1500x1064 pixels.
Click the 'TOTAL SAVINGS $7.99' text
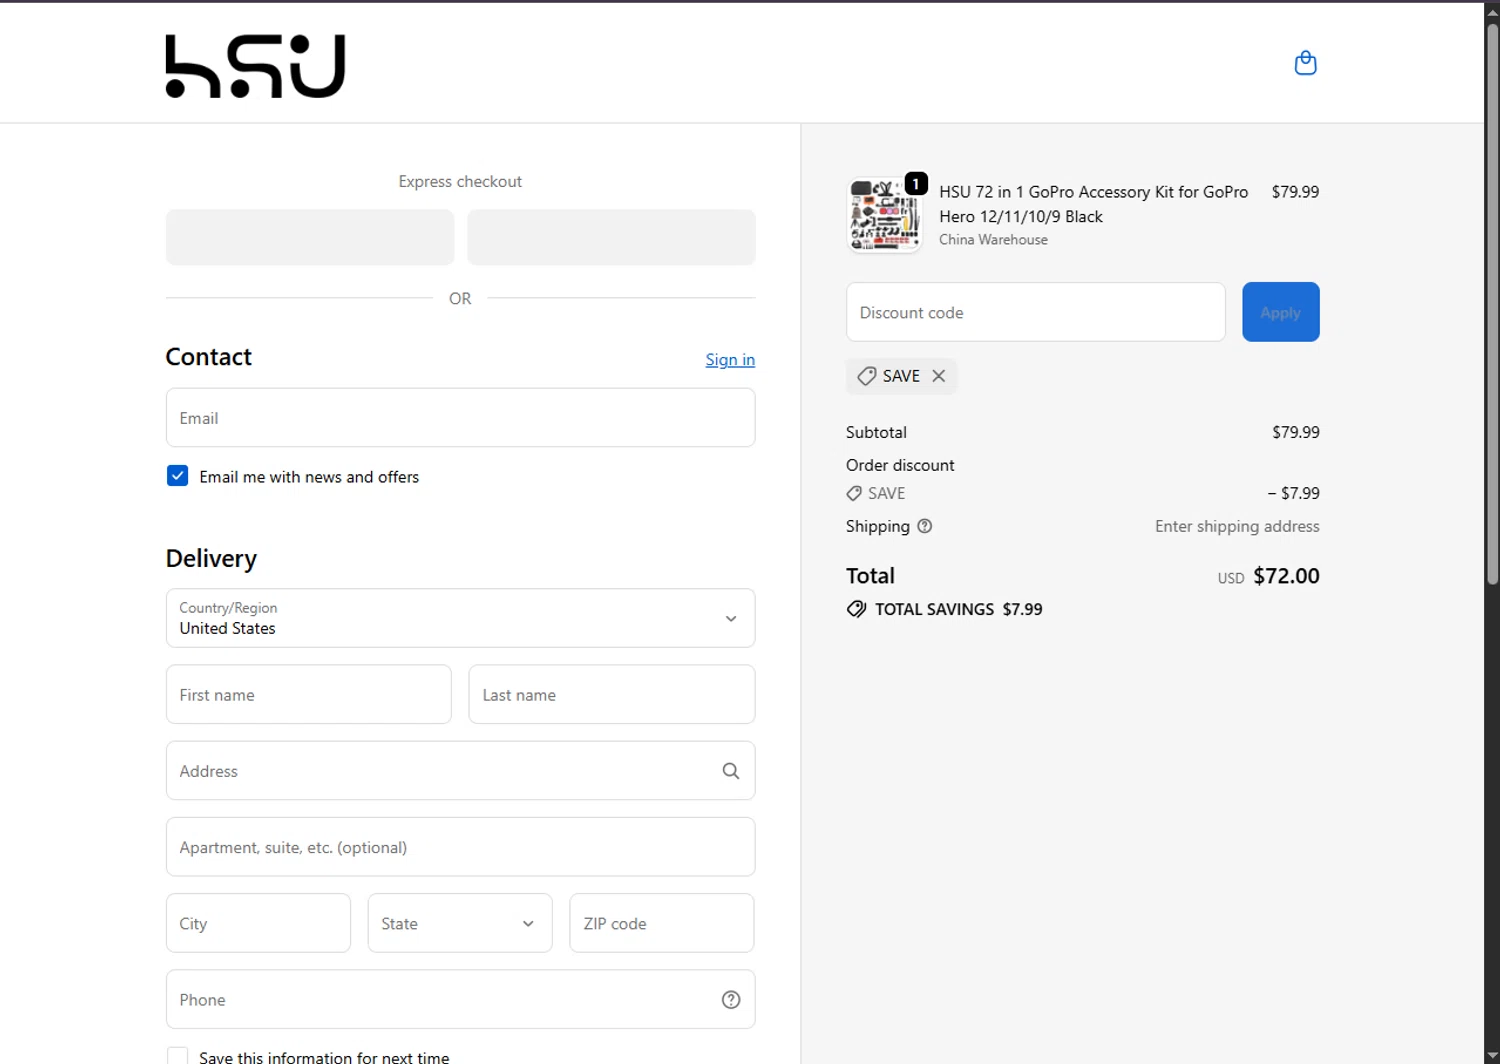(958, 609)
